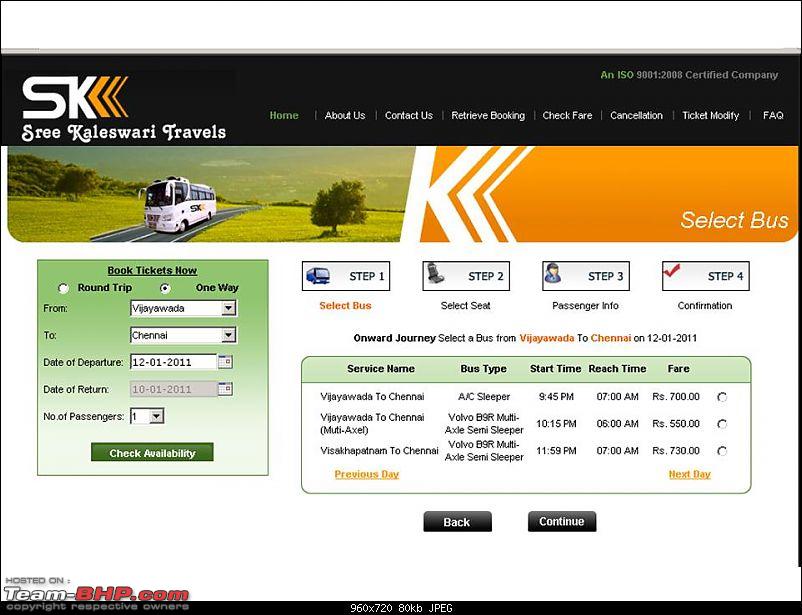Follow the Next Day link
The width and height of the screenshot is (802, 615).
coord(689,474)
